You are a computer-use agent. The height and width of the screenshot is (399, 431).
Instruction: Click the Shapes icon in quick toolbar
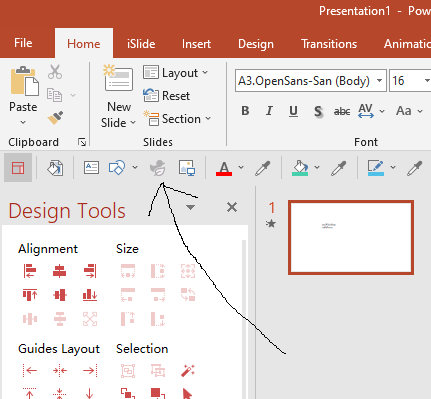117,168
